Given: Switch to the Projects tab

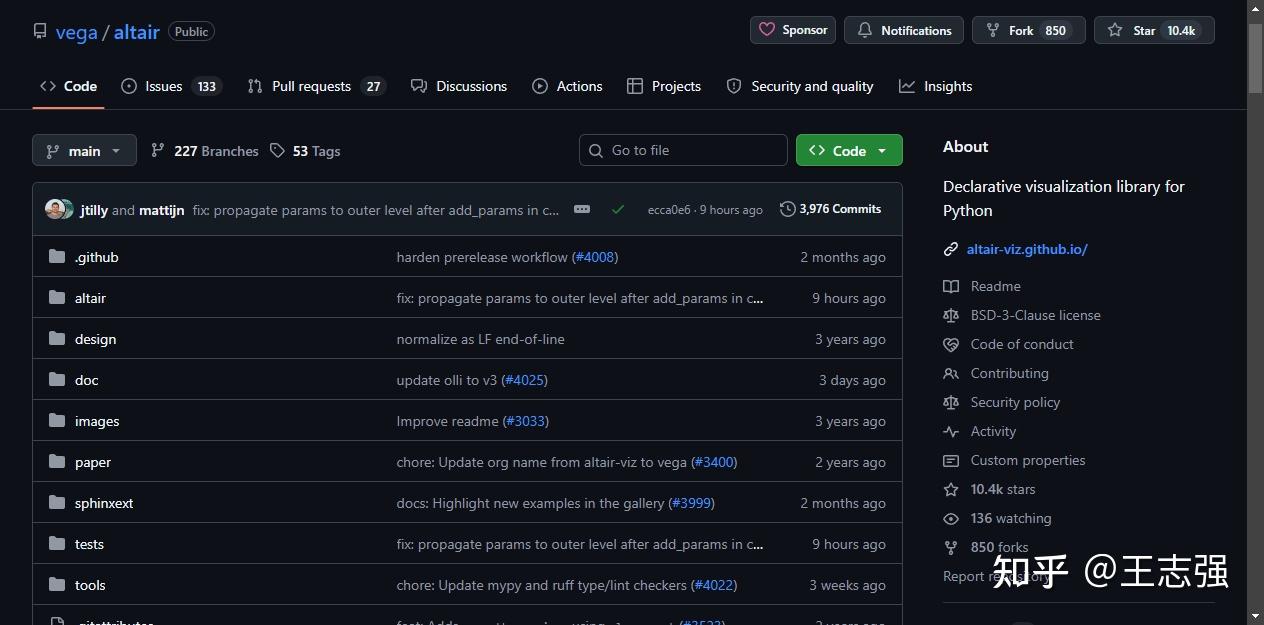Looking at the screenshot, I should pos(664,86).
